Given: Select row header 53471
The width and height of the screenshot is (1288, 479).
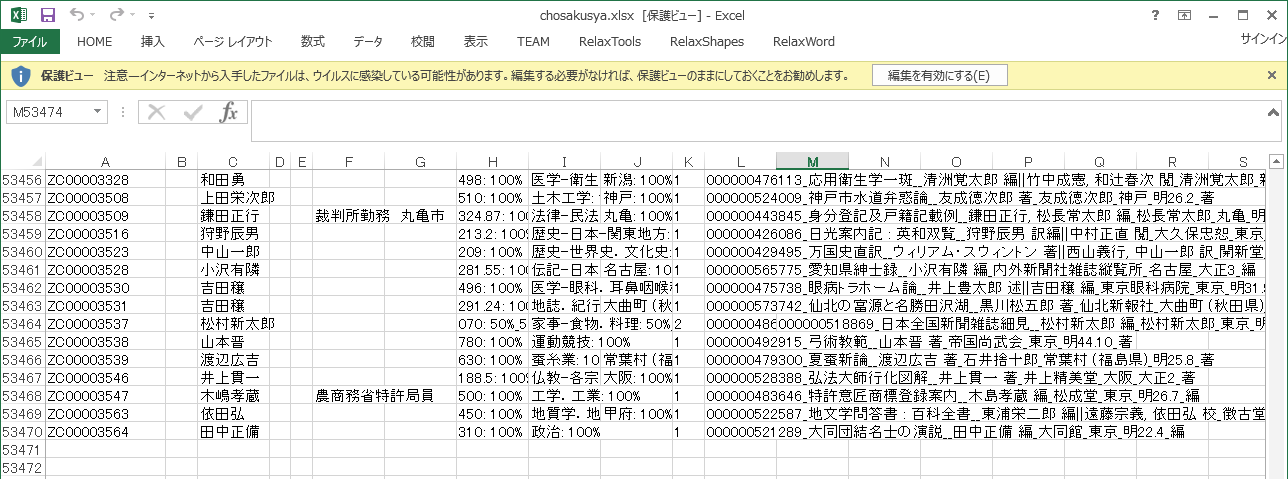Looking at the screenshot, I should click(22, 449).
